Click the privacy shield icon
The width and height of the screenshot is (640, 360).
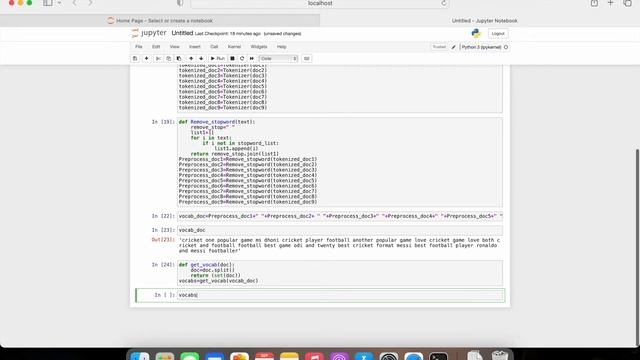(180, 3)
